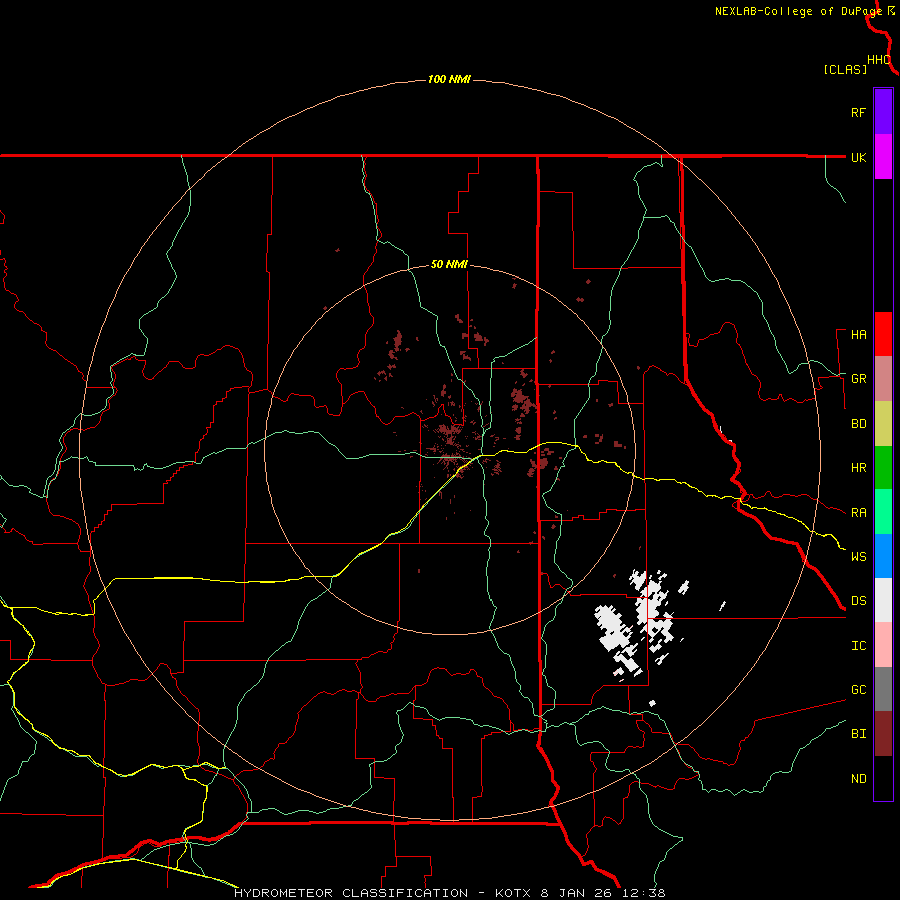
Task: Click the 100 NMI range ring label
Action: point(449,79)
